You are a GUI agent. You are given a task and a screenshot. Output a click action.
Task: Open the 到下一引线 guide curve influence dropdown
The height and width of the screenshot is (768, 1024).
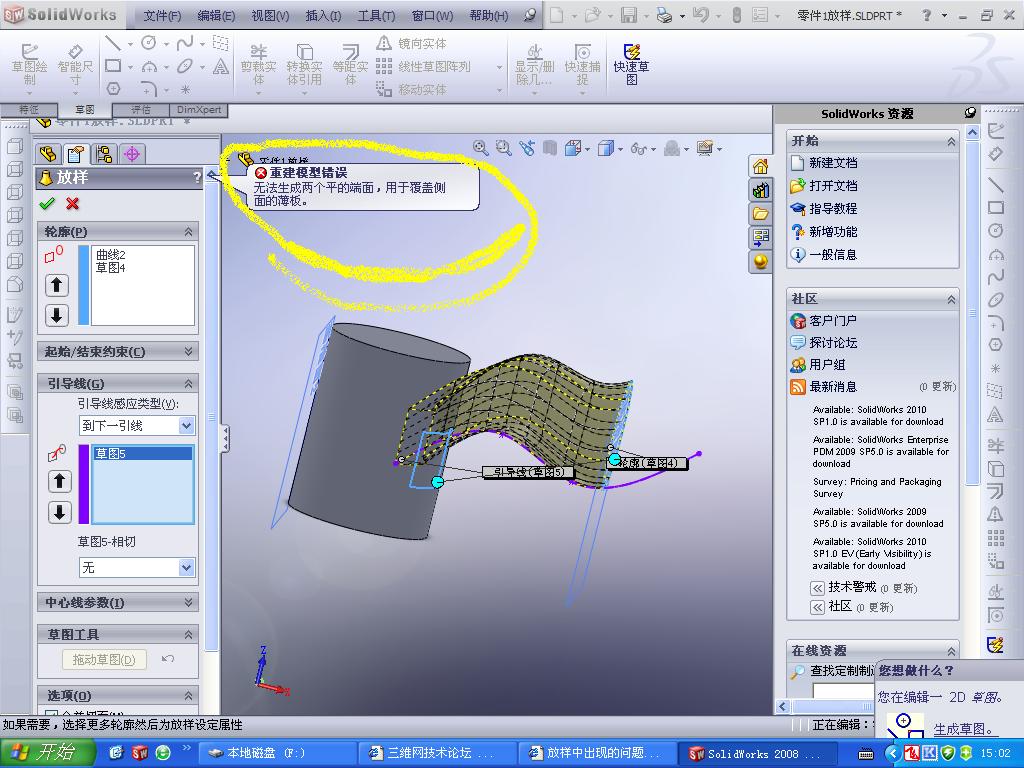click(x=186, y=426)
